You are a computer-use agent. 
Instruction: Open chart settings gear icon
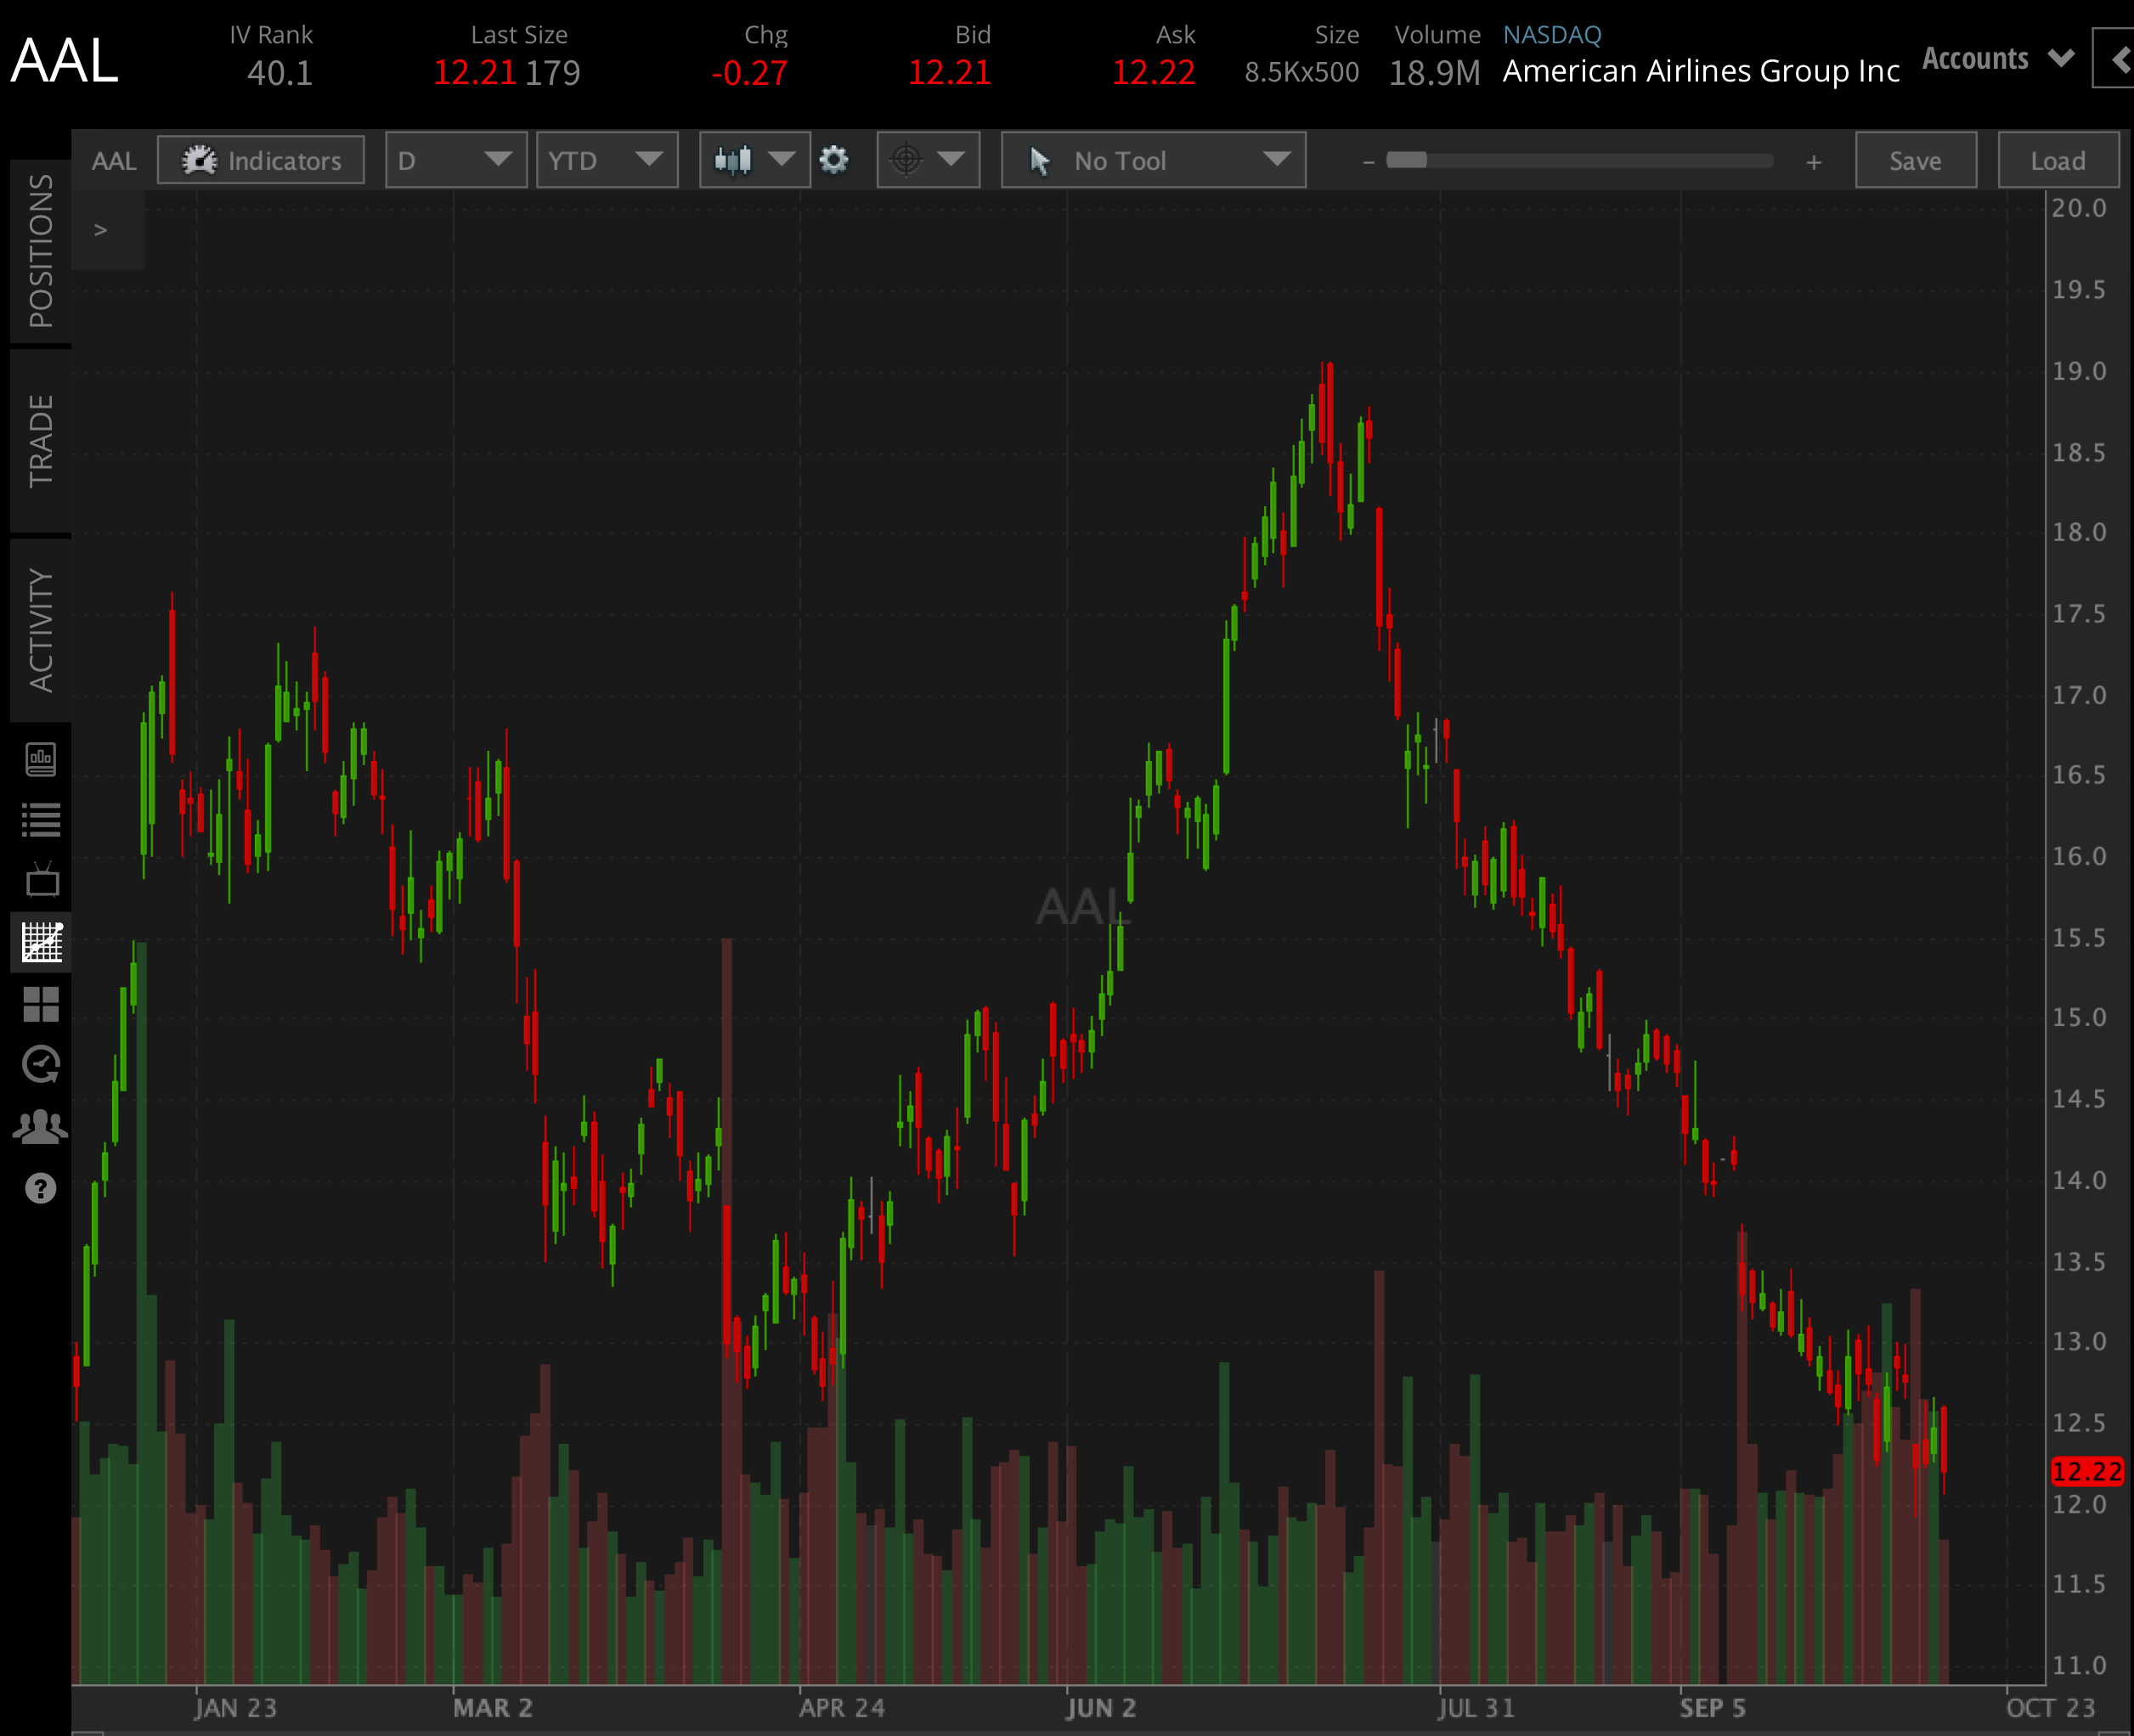(834, 160)
